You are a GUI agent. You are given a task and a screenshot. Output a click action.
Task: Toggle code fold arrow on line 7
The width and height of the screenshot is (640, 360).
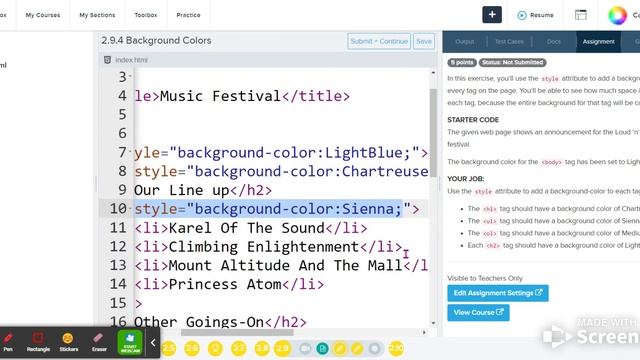click(130, 151)
